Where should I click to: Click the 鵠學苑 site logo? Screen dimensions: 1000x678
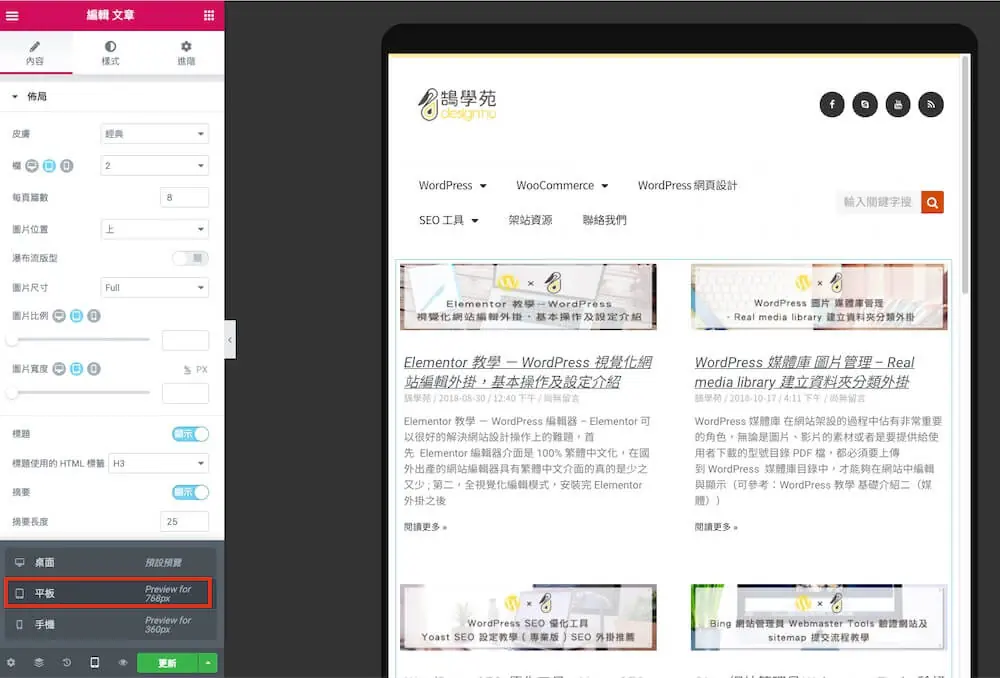pyautogui.click(x=457, y=105)
